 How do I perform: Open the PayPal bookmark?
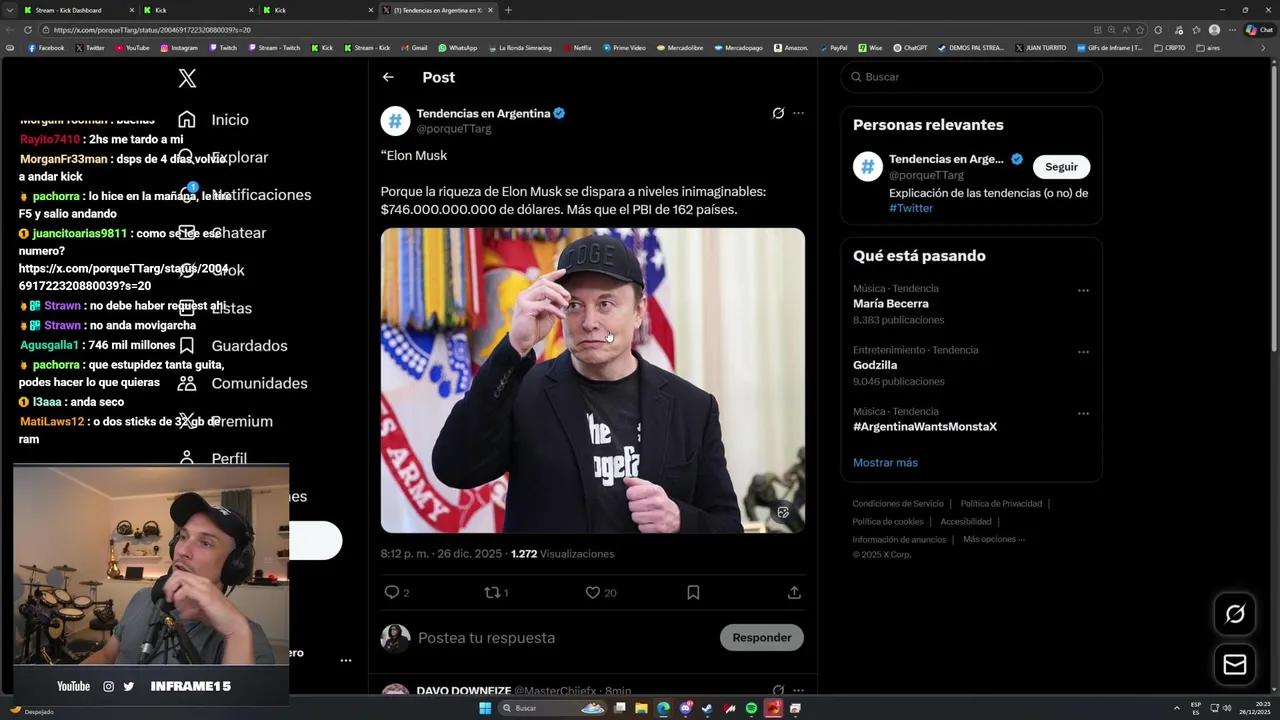[x=833, y=48]
